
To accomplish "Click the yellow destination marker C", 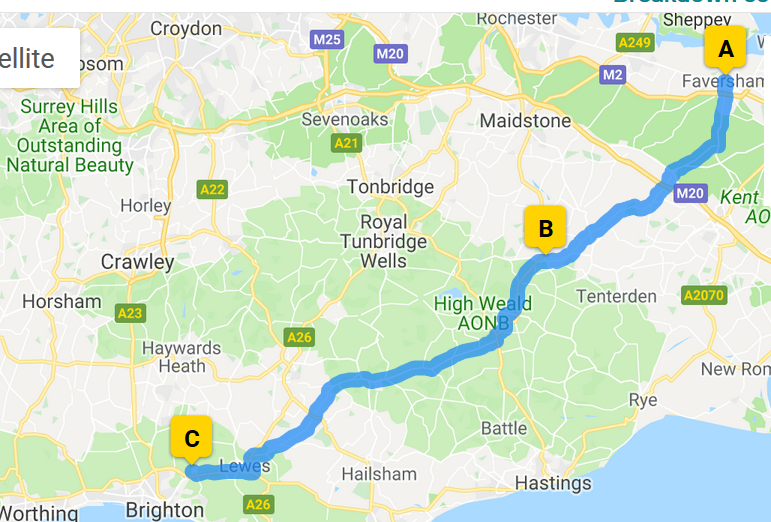I will 191,438.
